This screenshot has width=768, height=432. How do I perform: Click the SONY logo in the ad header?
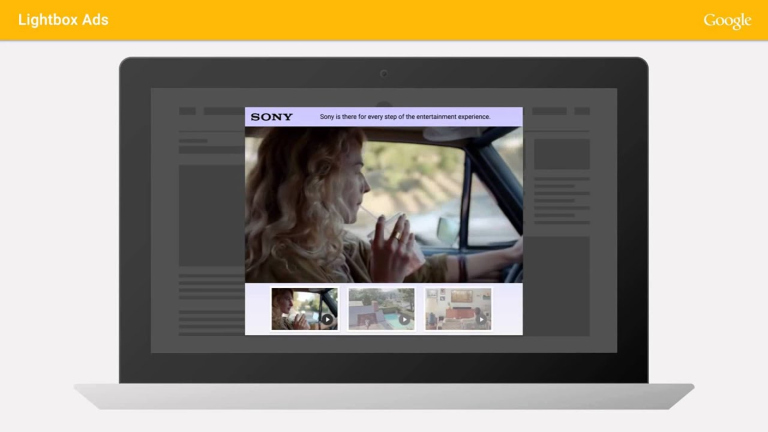pyautogui.click(x=272, y=117)
